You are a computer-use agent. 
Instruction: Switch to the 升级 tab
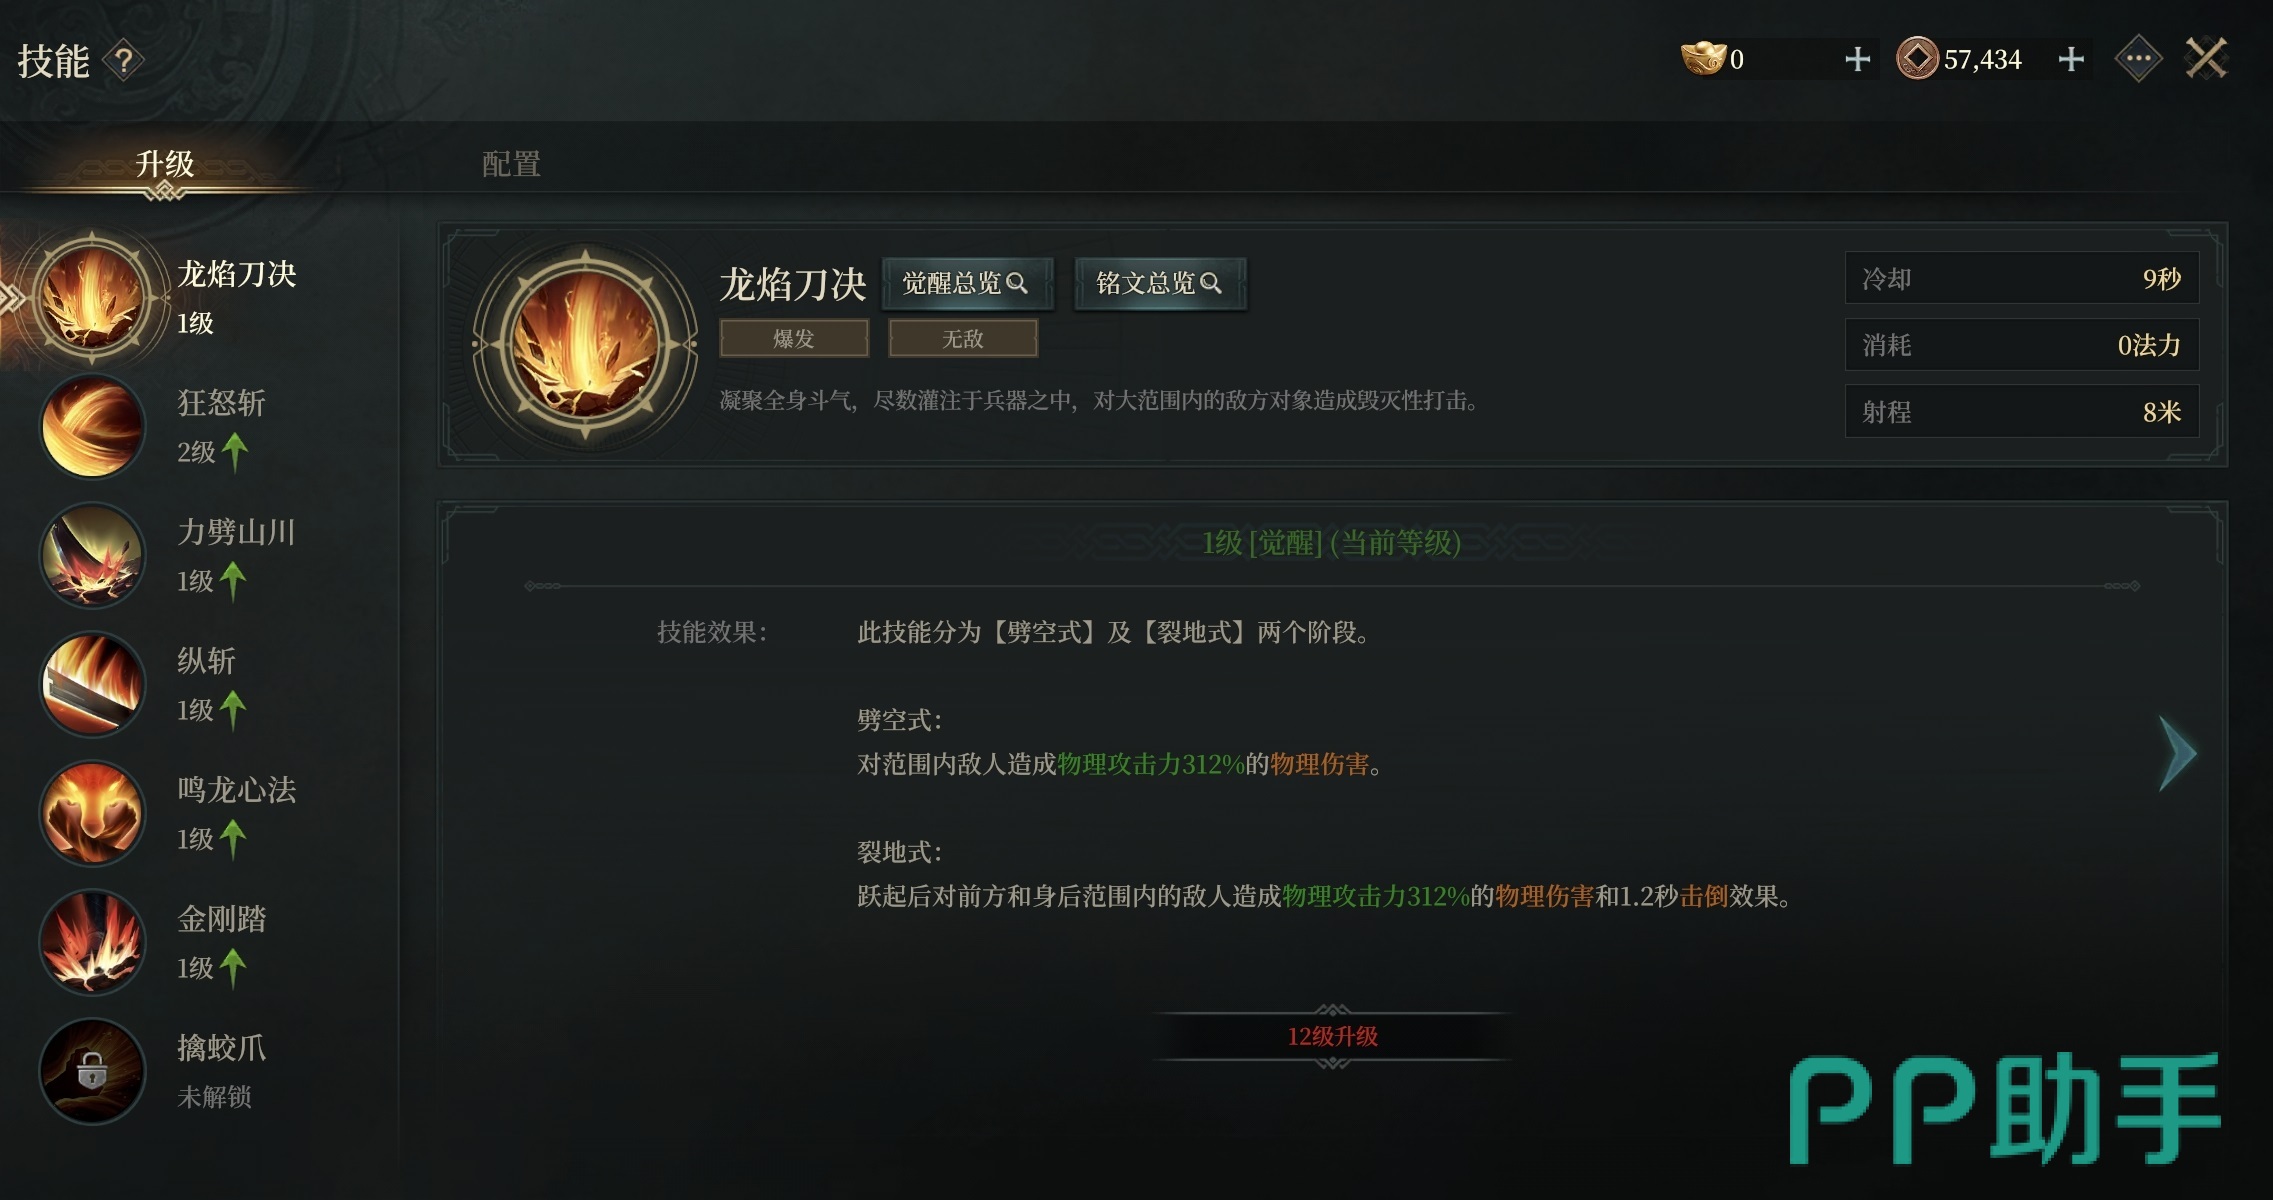pos(165,164)
